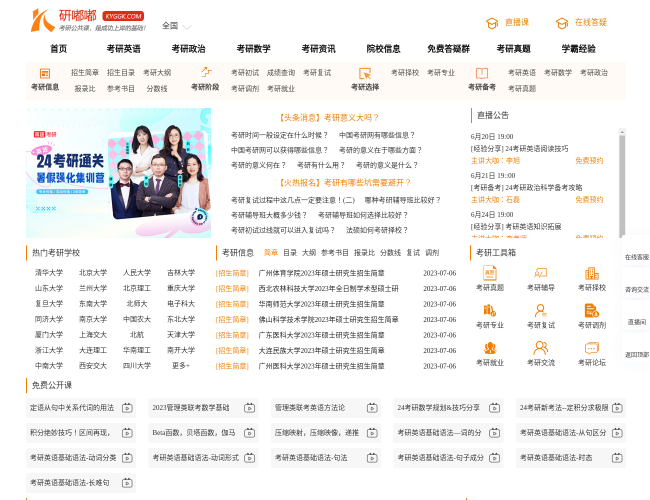Image resolution: width=650 pixels, height=500 pixels.
Task: Open 考研辅导班大概多少钱？ article link
Action: click(269, 215)
